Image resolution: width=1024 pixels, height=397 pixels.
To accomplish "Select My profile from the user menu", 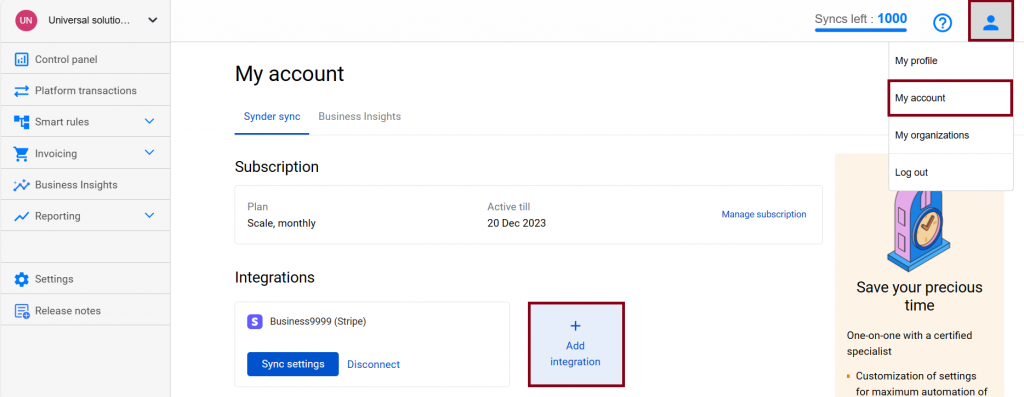I will click(950, 61).
